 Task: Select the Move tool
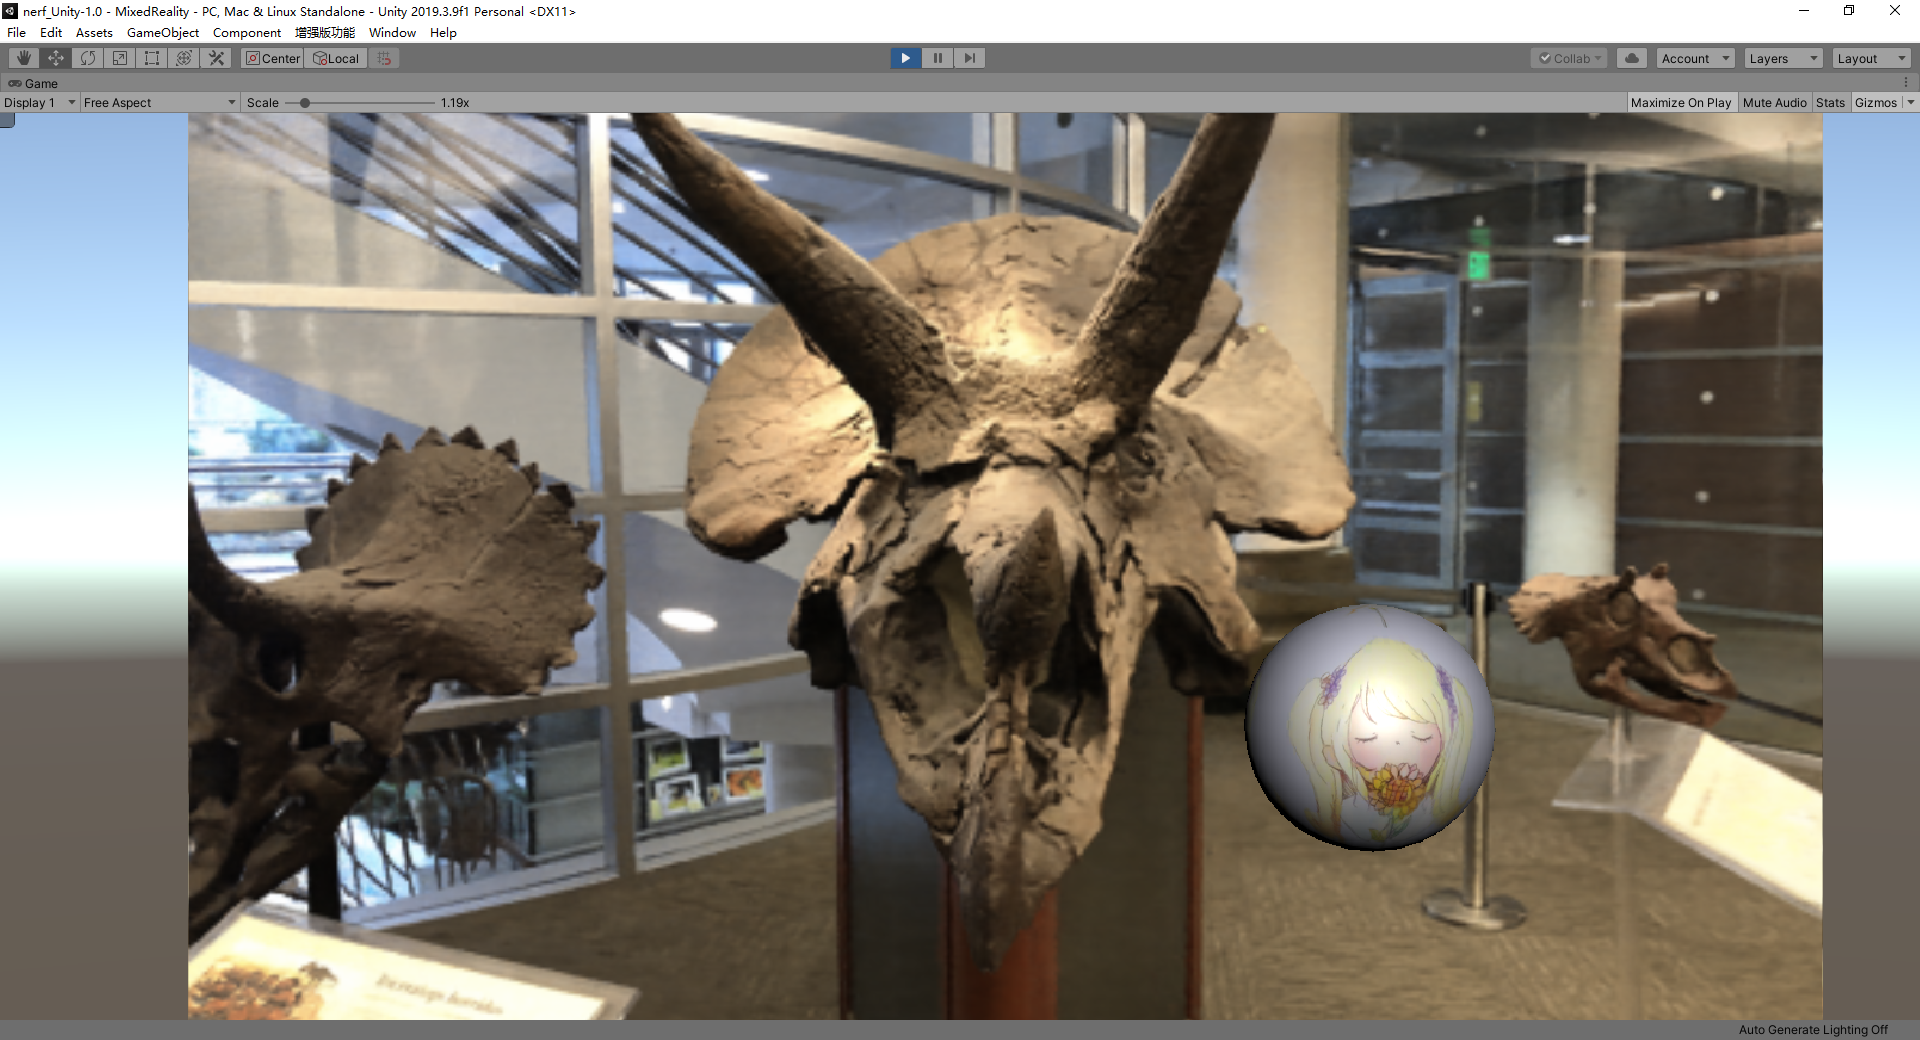pos(55,58)
